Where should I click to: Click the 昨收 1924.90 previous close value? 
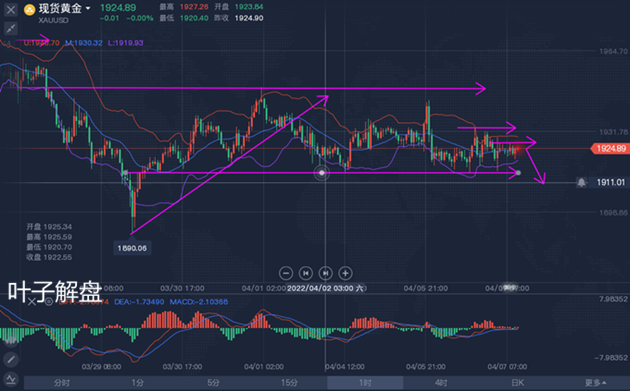(x=239, y=18)
